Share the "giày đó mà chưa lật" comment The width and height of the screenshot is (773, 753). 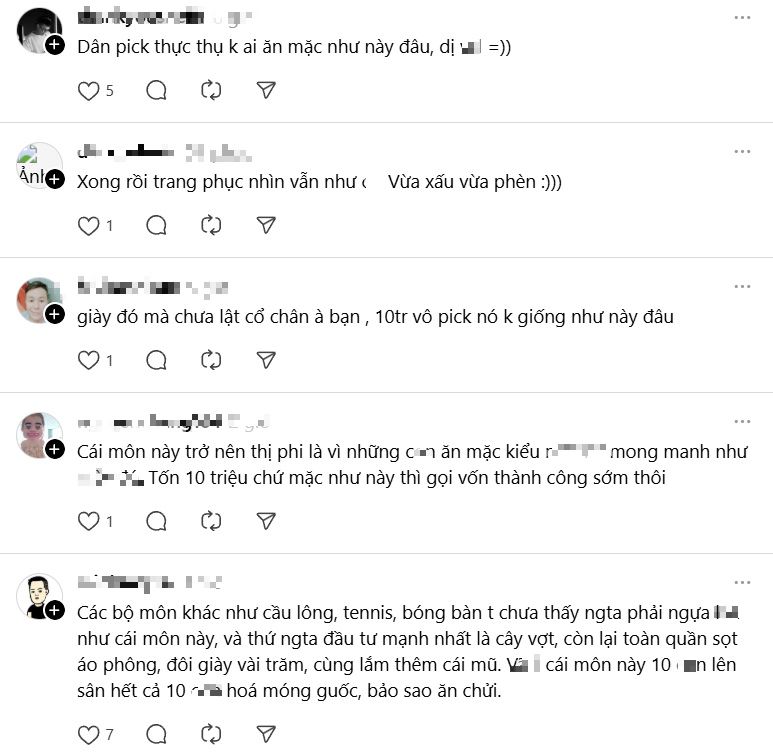(x=266, y=360)
